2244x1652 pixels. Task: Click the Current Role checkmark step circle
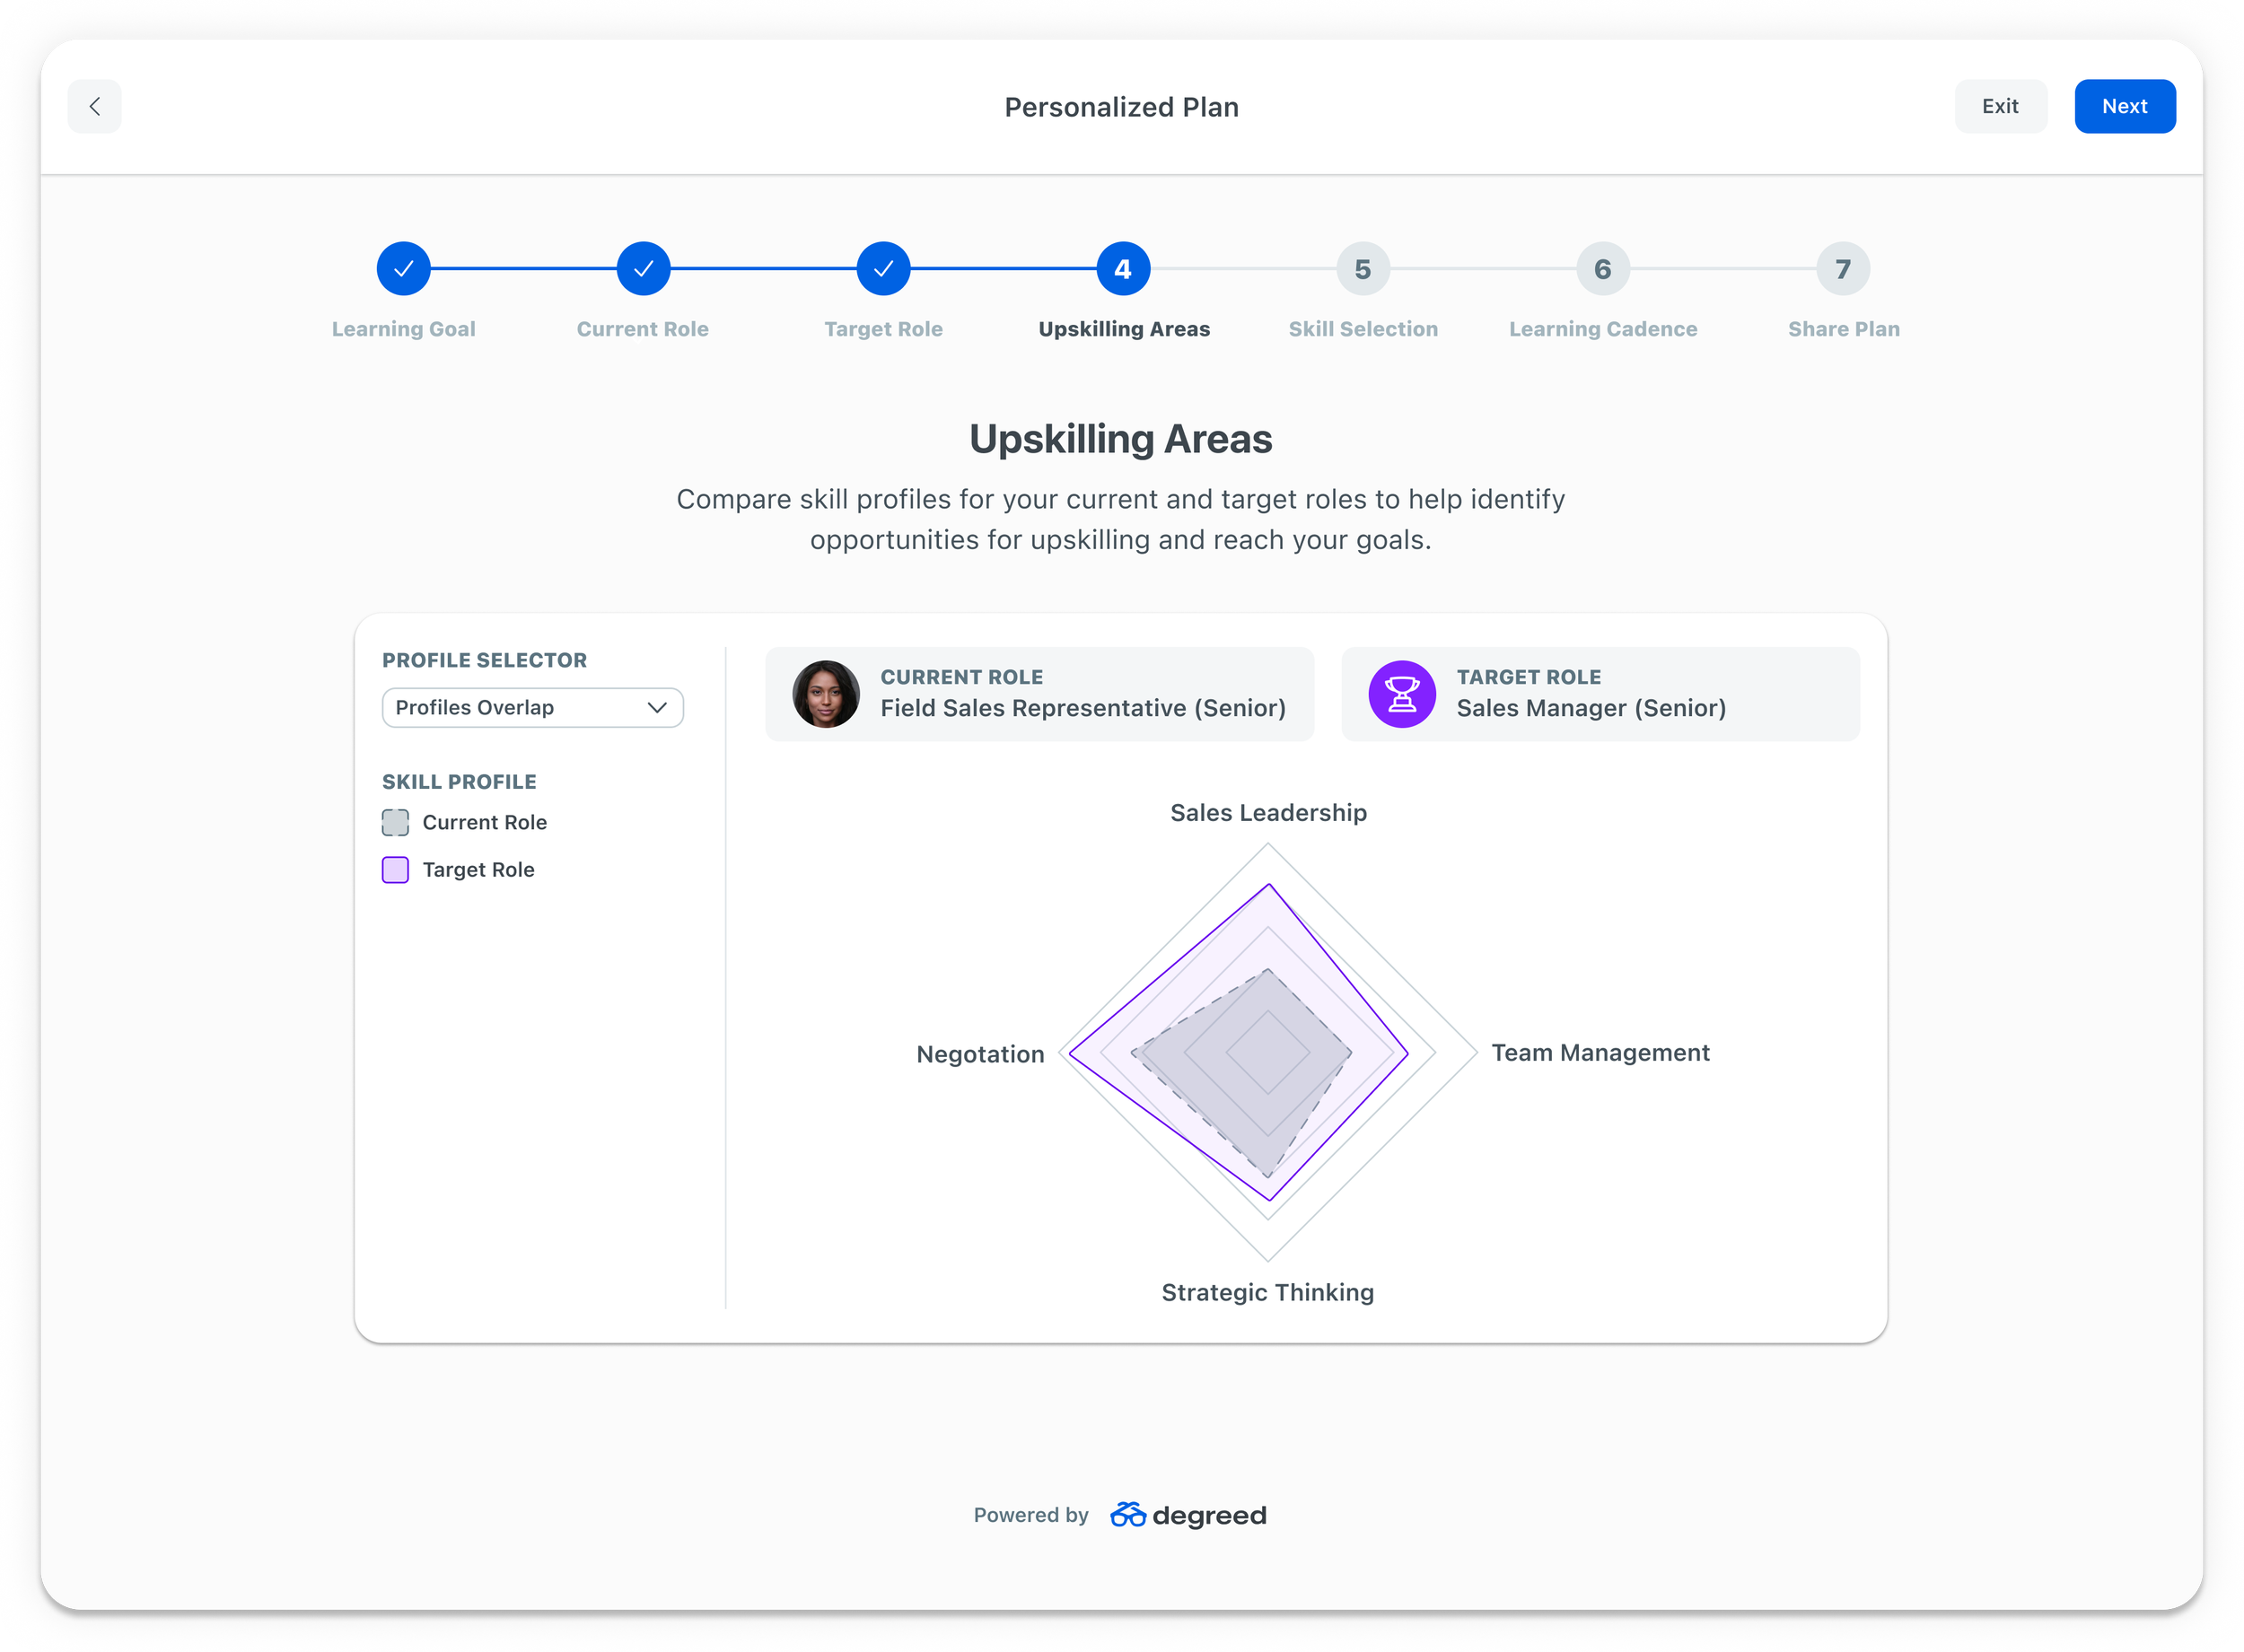643,269
